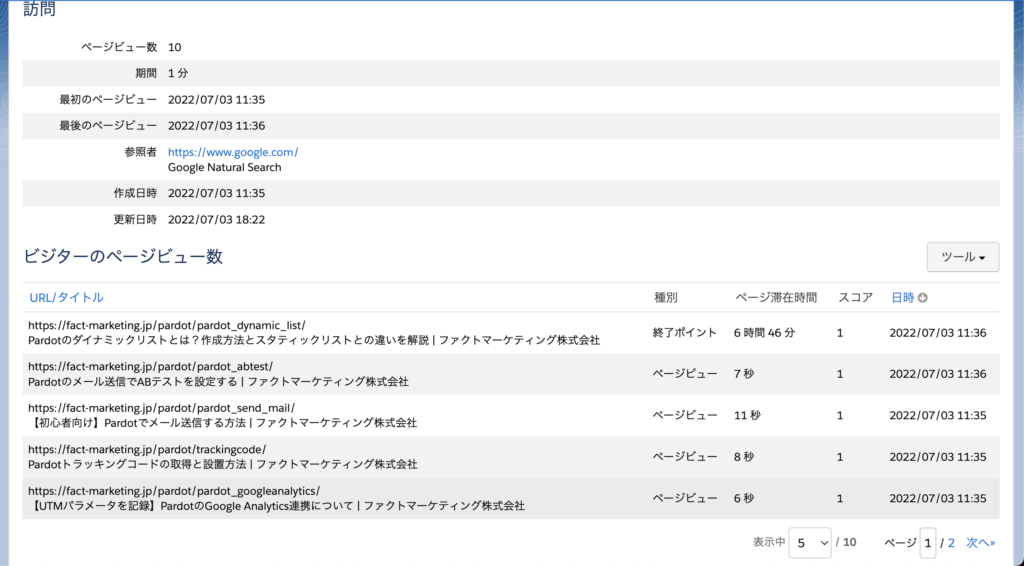Sort by the URL/タイトル column header

[66, 298]
